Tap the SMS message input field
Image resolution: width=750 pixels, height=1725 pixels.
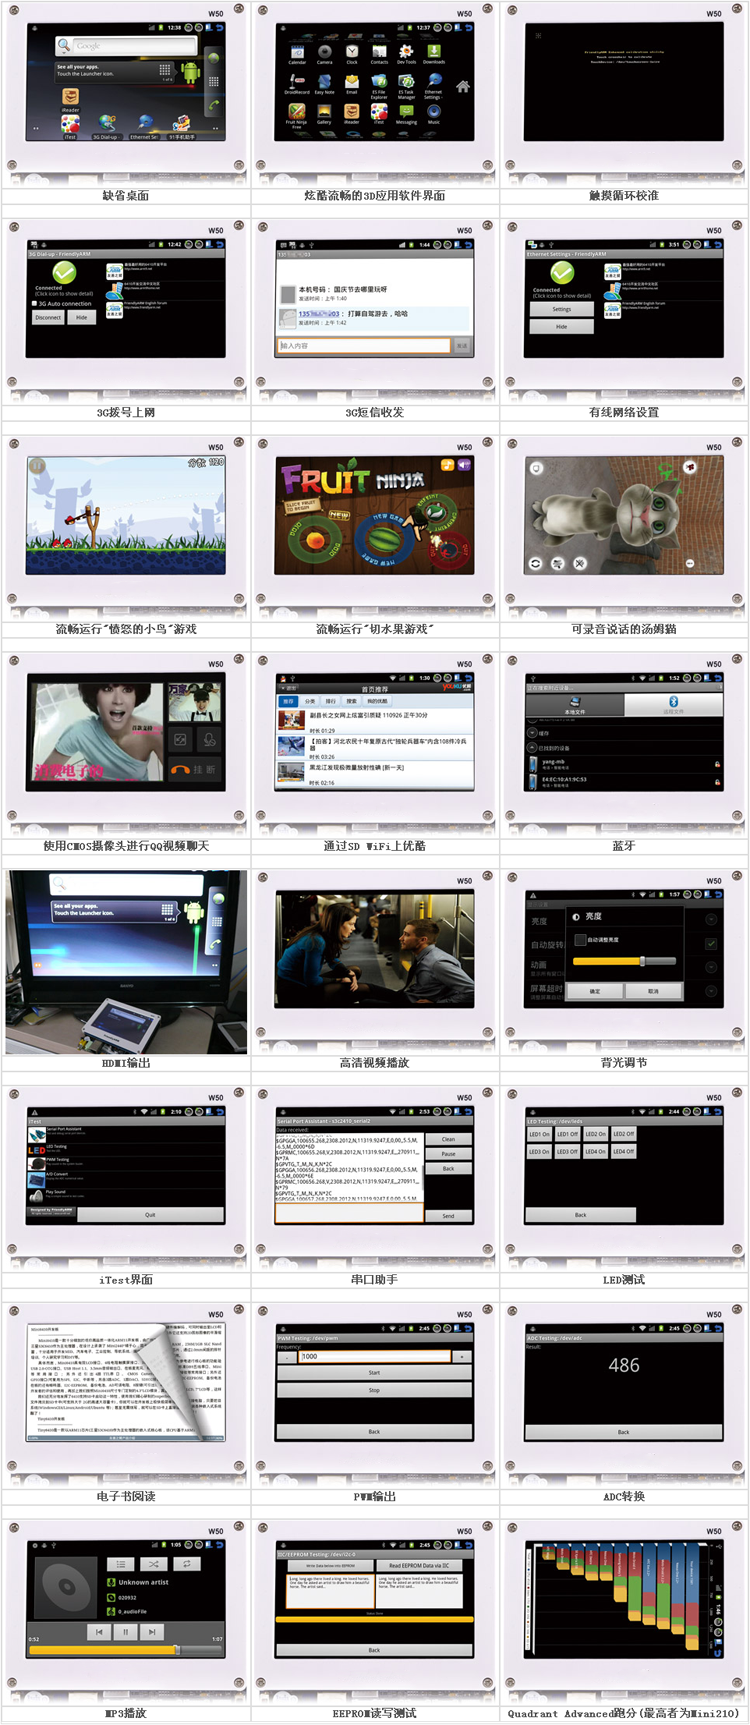coord(364,345)
